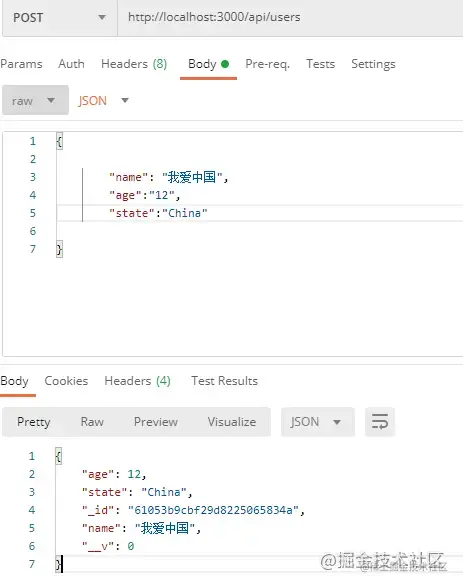Open the Pre-req. tab
Image resolution: width=463 pixels, height=588 pixels.
coord(267,64)
